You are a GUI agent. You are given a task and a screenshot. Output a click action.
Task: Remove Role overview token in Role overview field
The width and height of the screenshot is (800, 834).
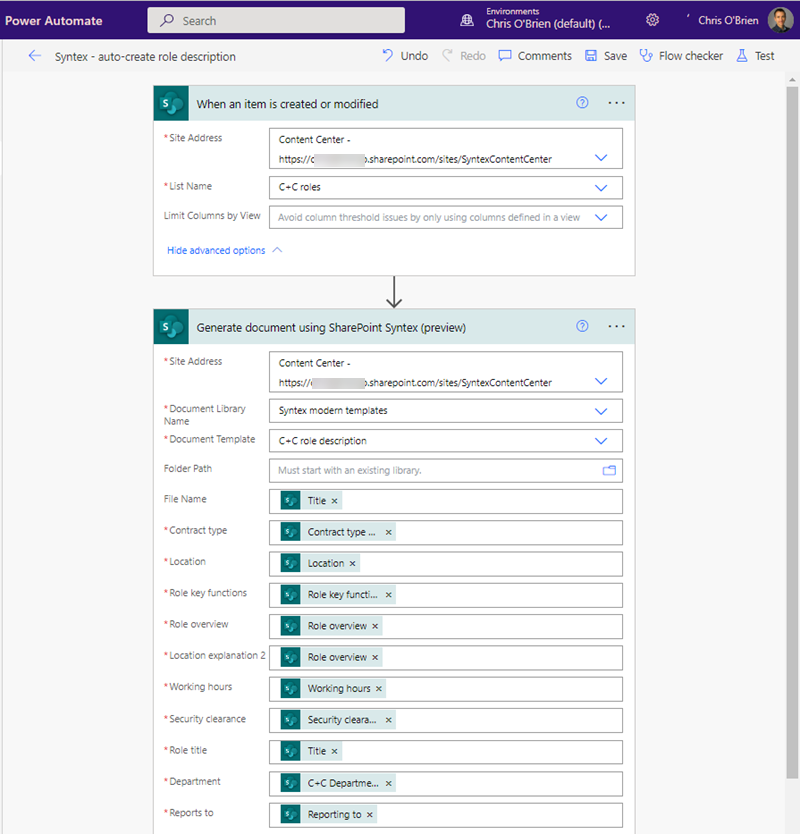click(x=375, y=626)
